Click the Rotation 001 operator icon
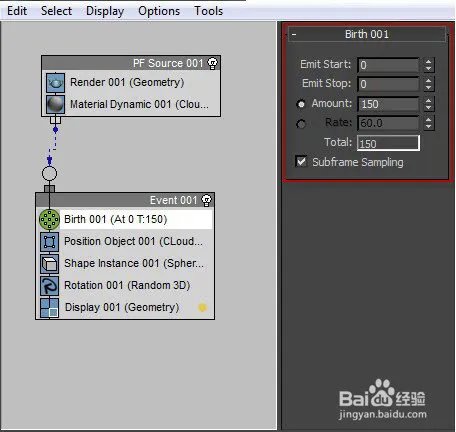456x432 pixels. [49, 286]
